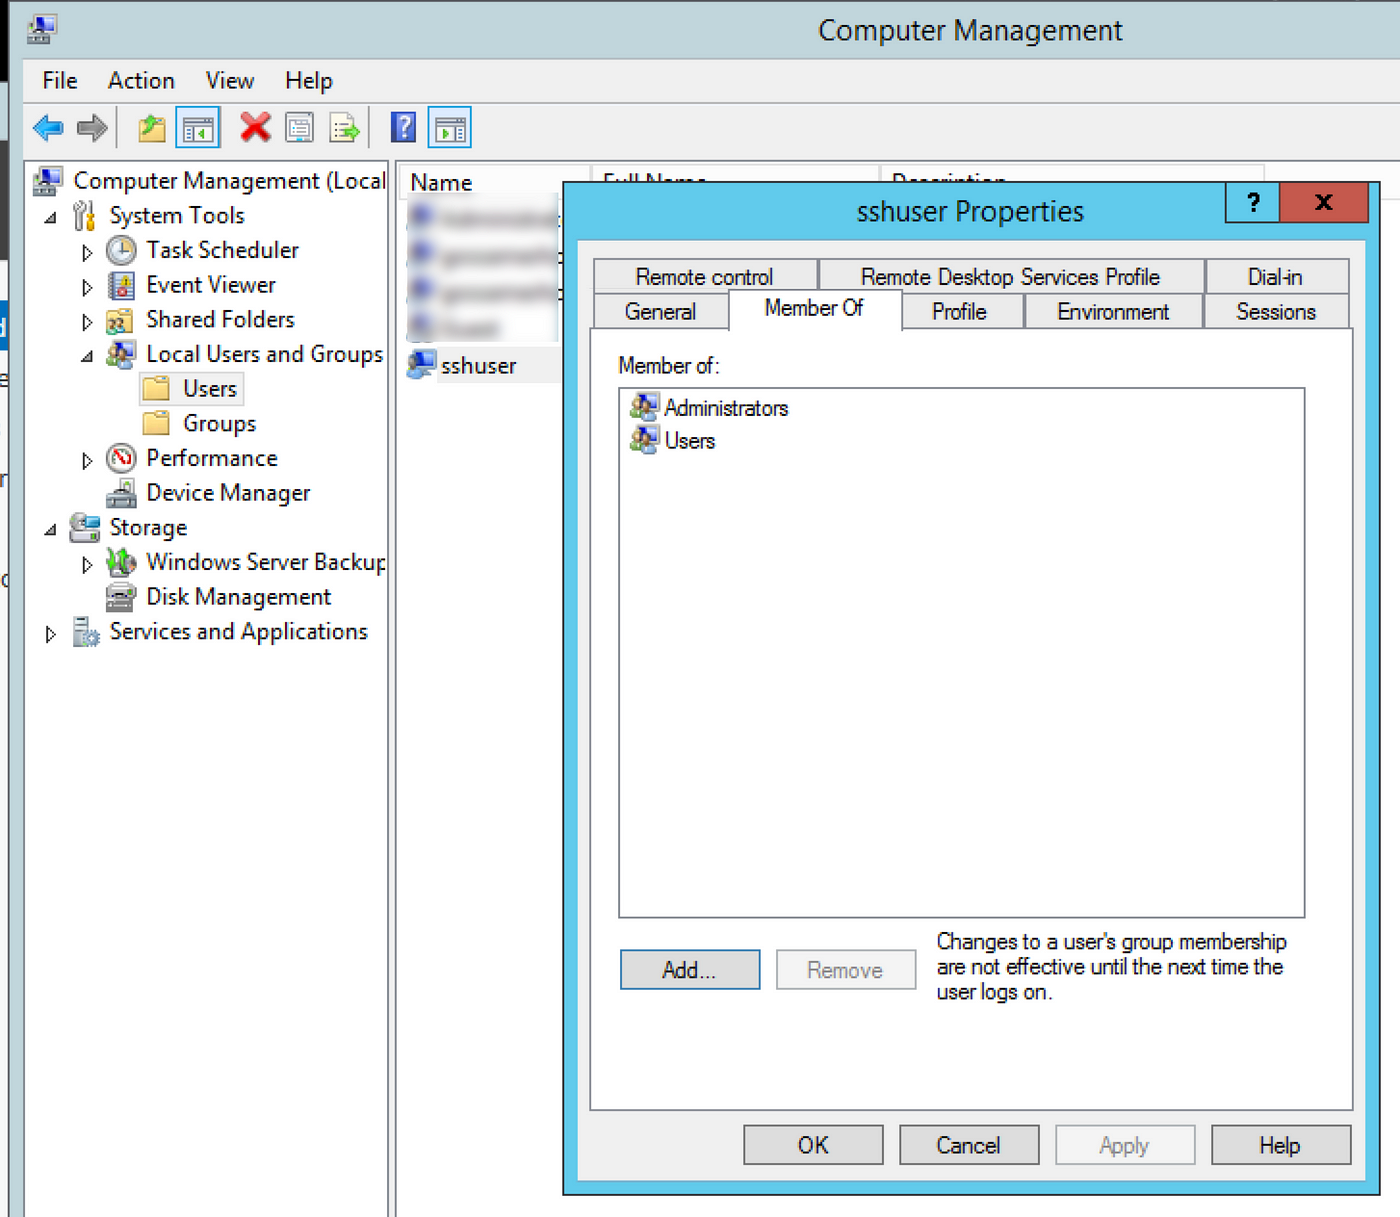Click the OK button

[x=813, y=1145]
